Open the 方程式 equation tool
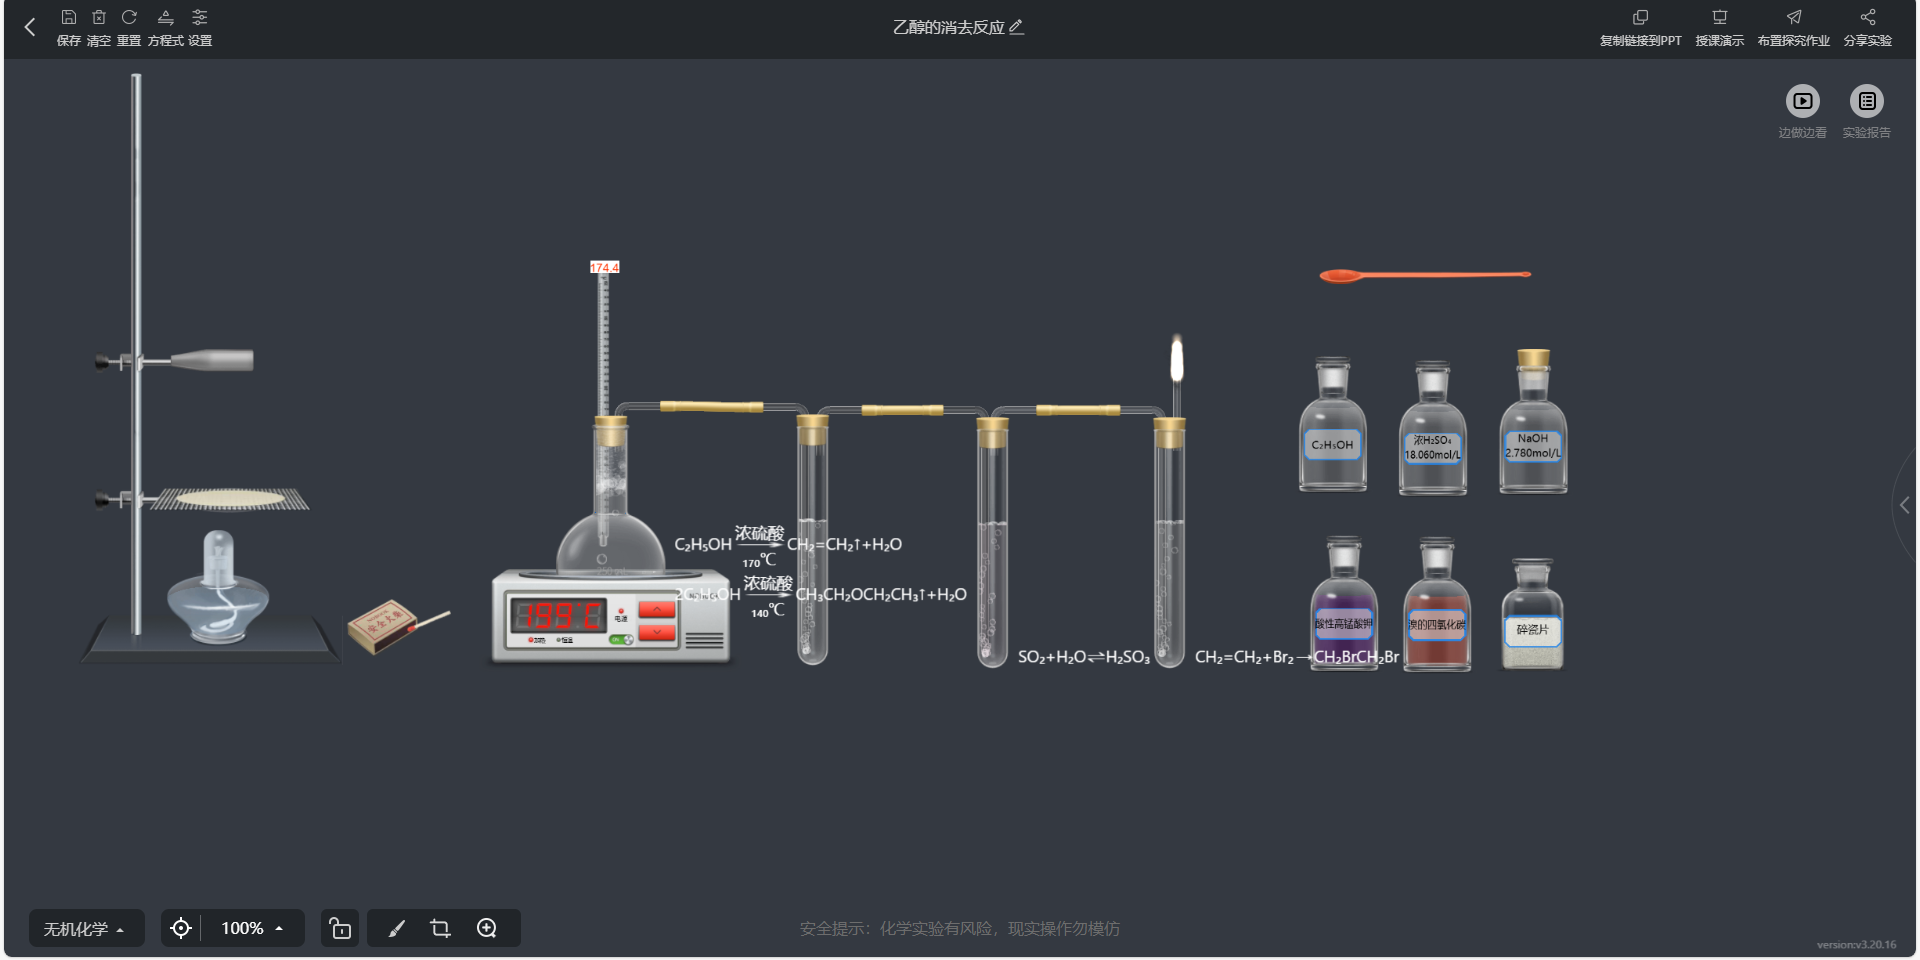The height and width of the screenshot is (960, 1920). pos(166,17)
